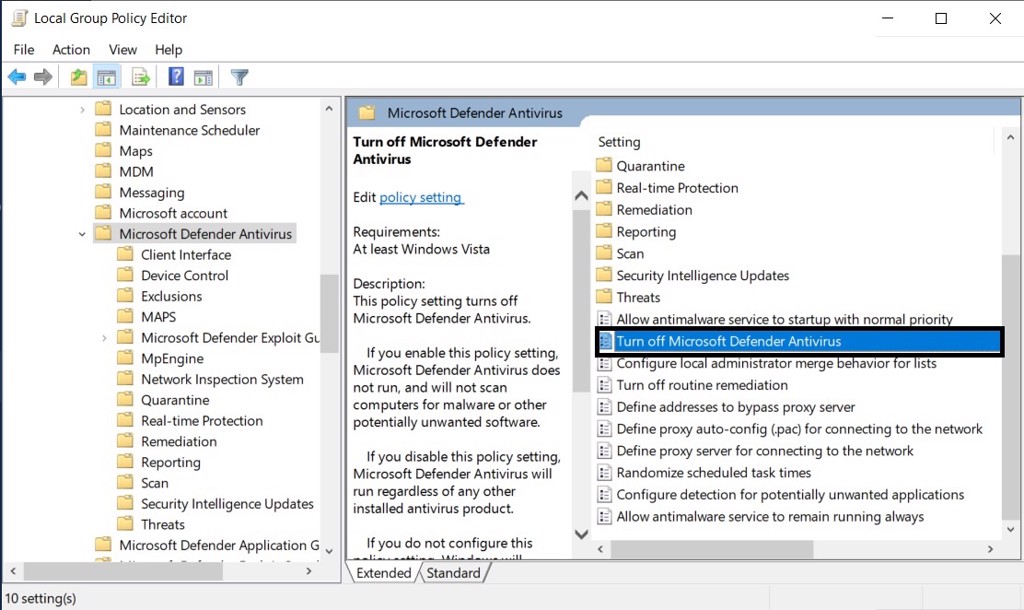Screen dimensions: 1024x610
Task: Click settings list horizontal scroll left arrow
Action: [600, 549]
